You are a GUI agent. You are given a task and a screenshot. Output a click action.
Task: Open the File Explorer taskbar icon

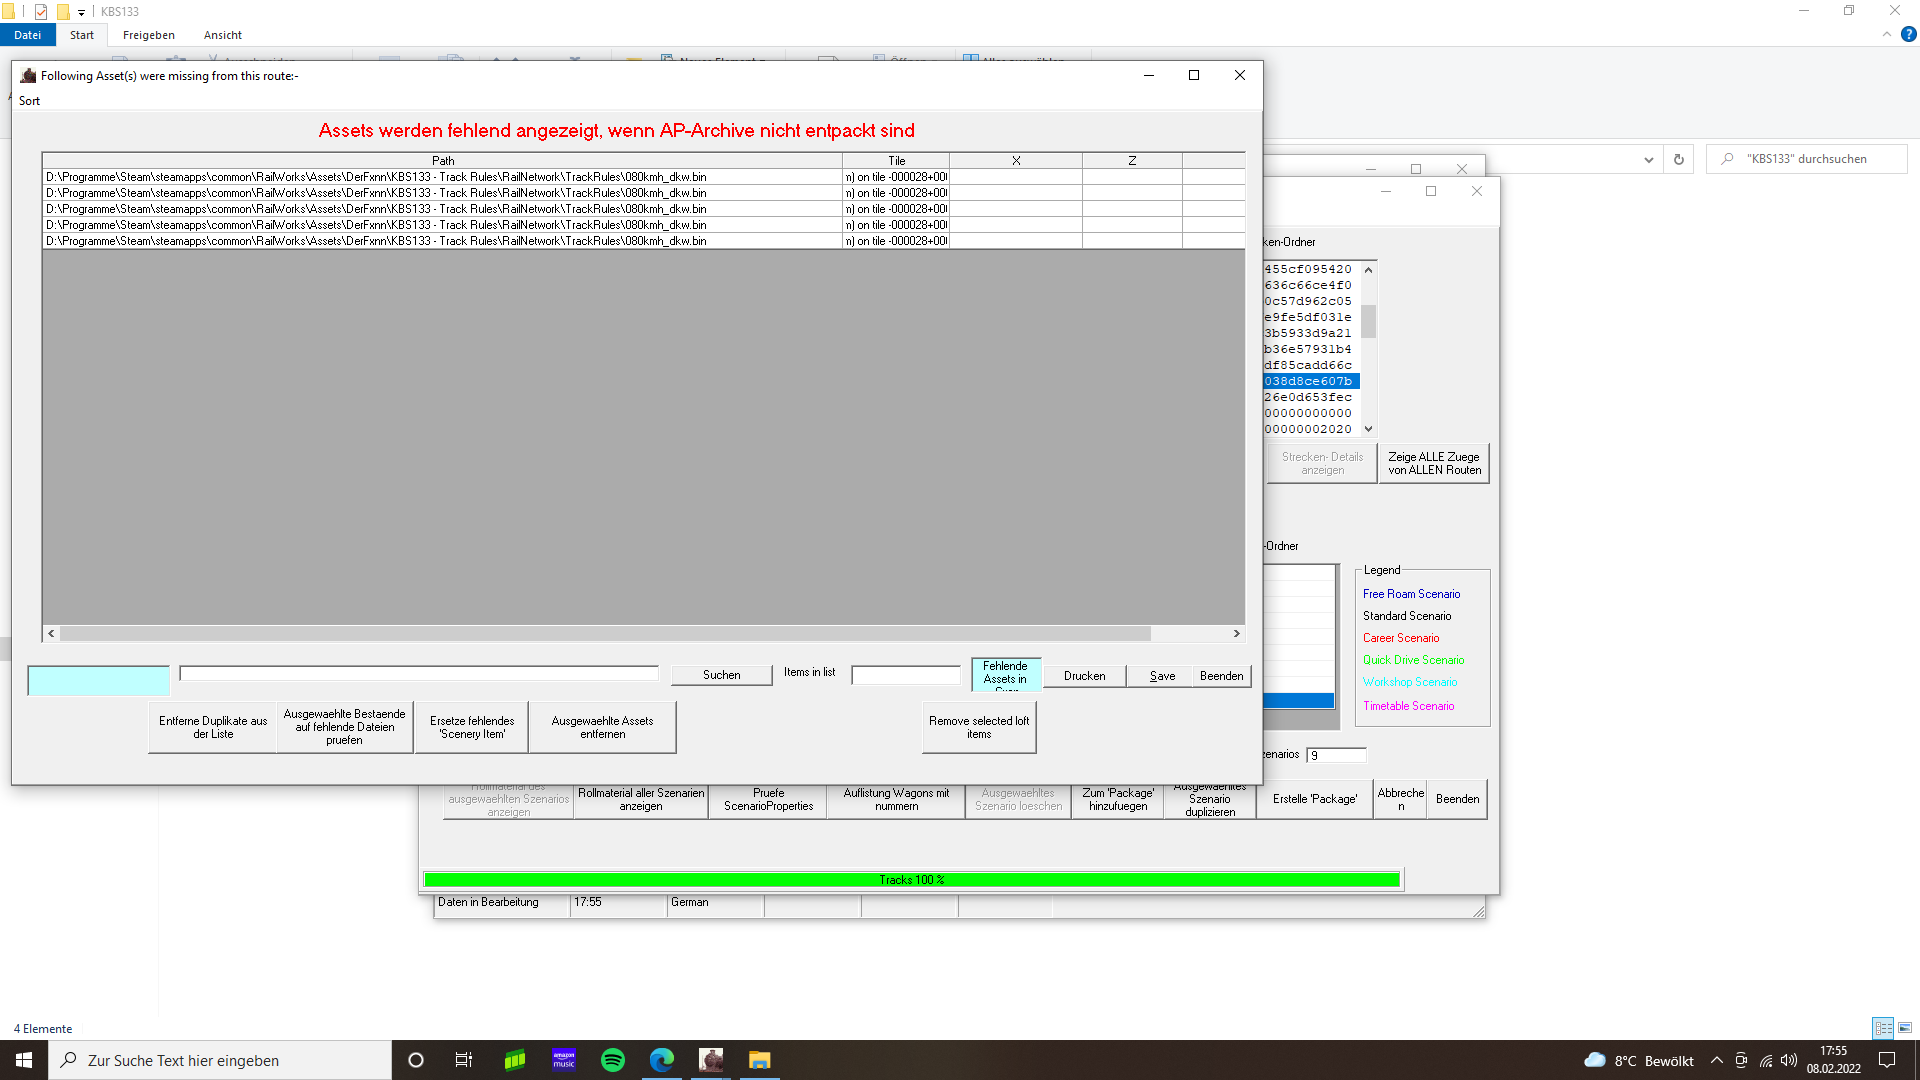[760, 1060]
